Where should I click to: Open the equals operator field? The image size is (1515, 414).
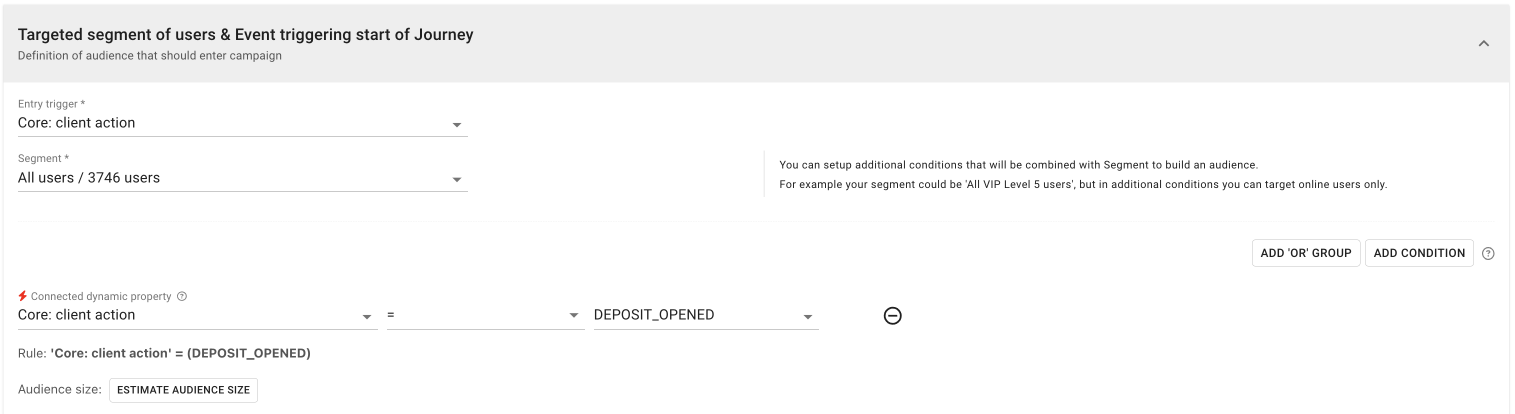pos(475,315)
